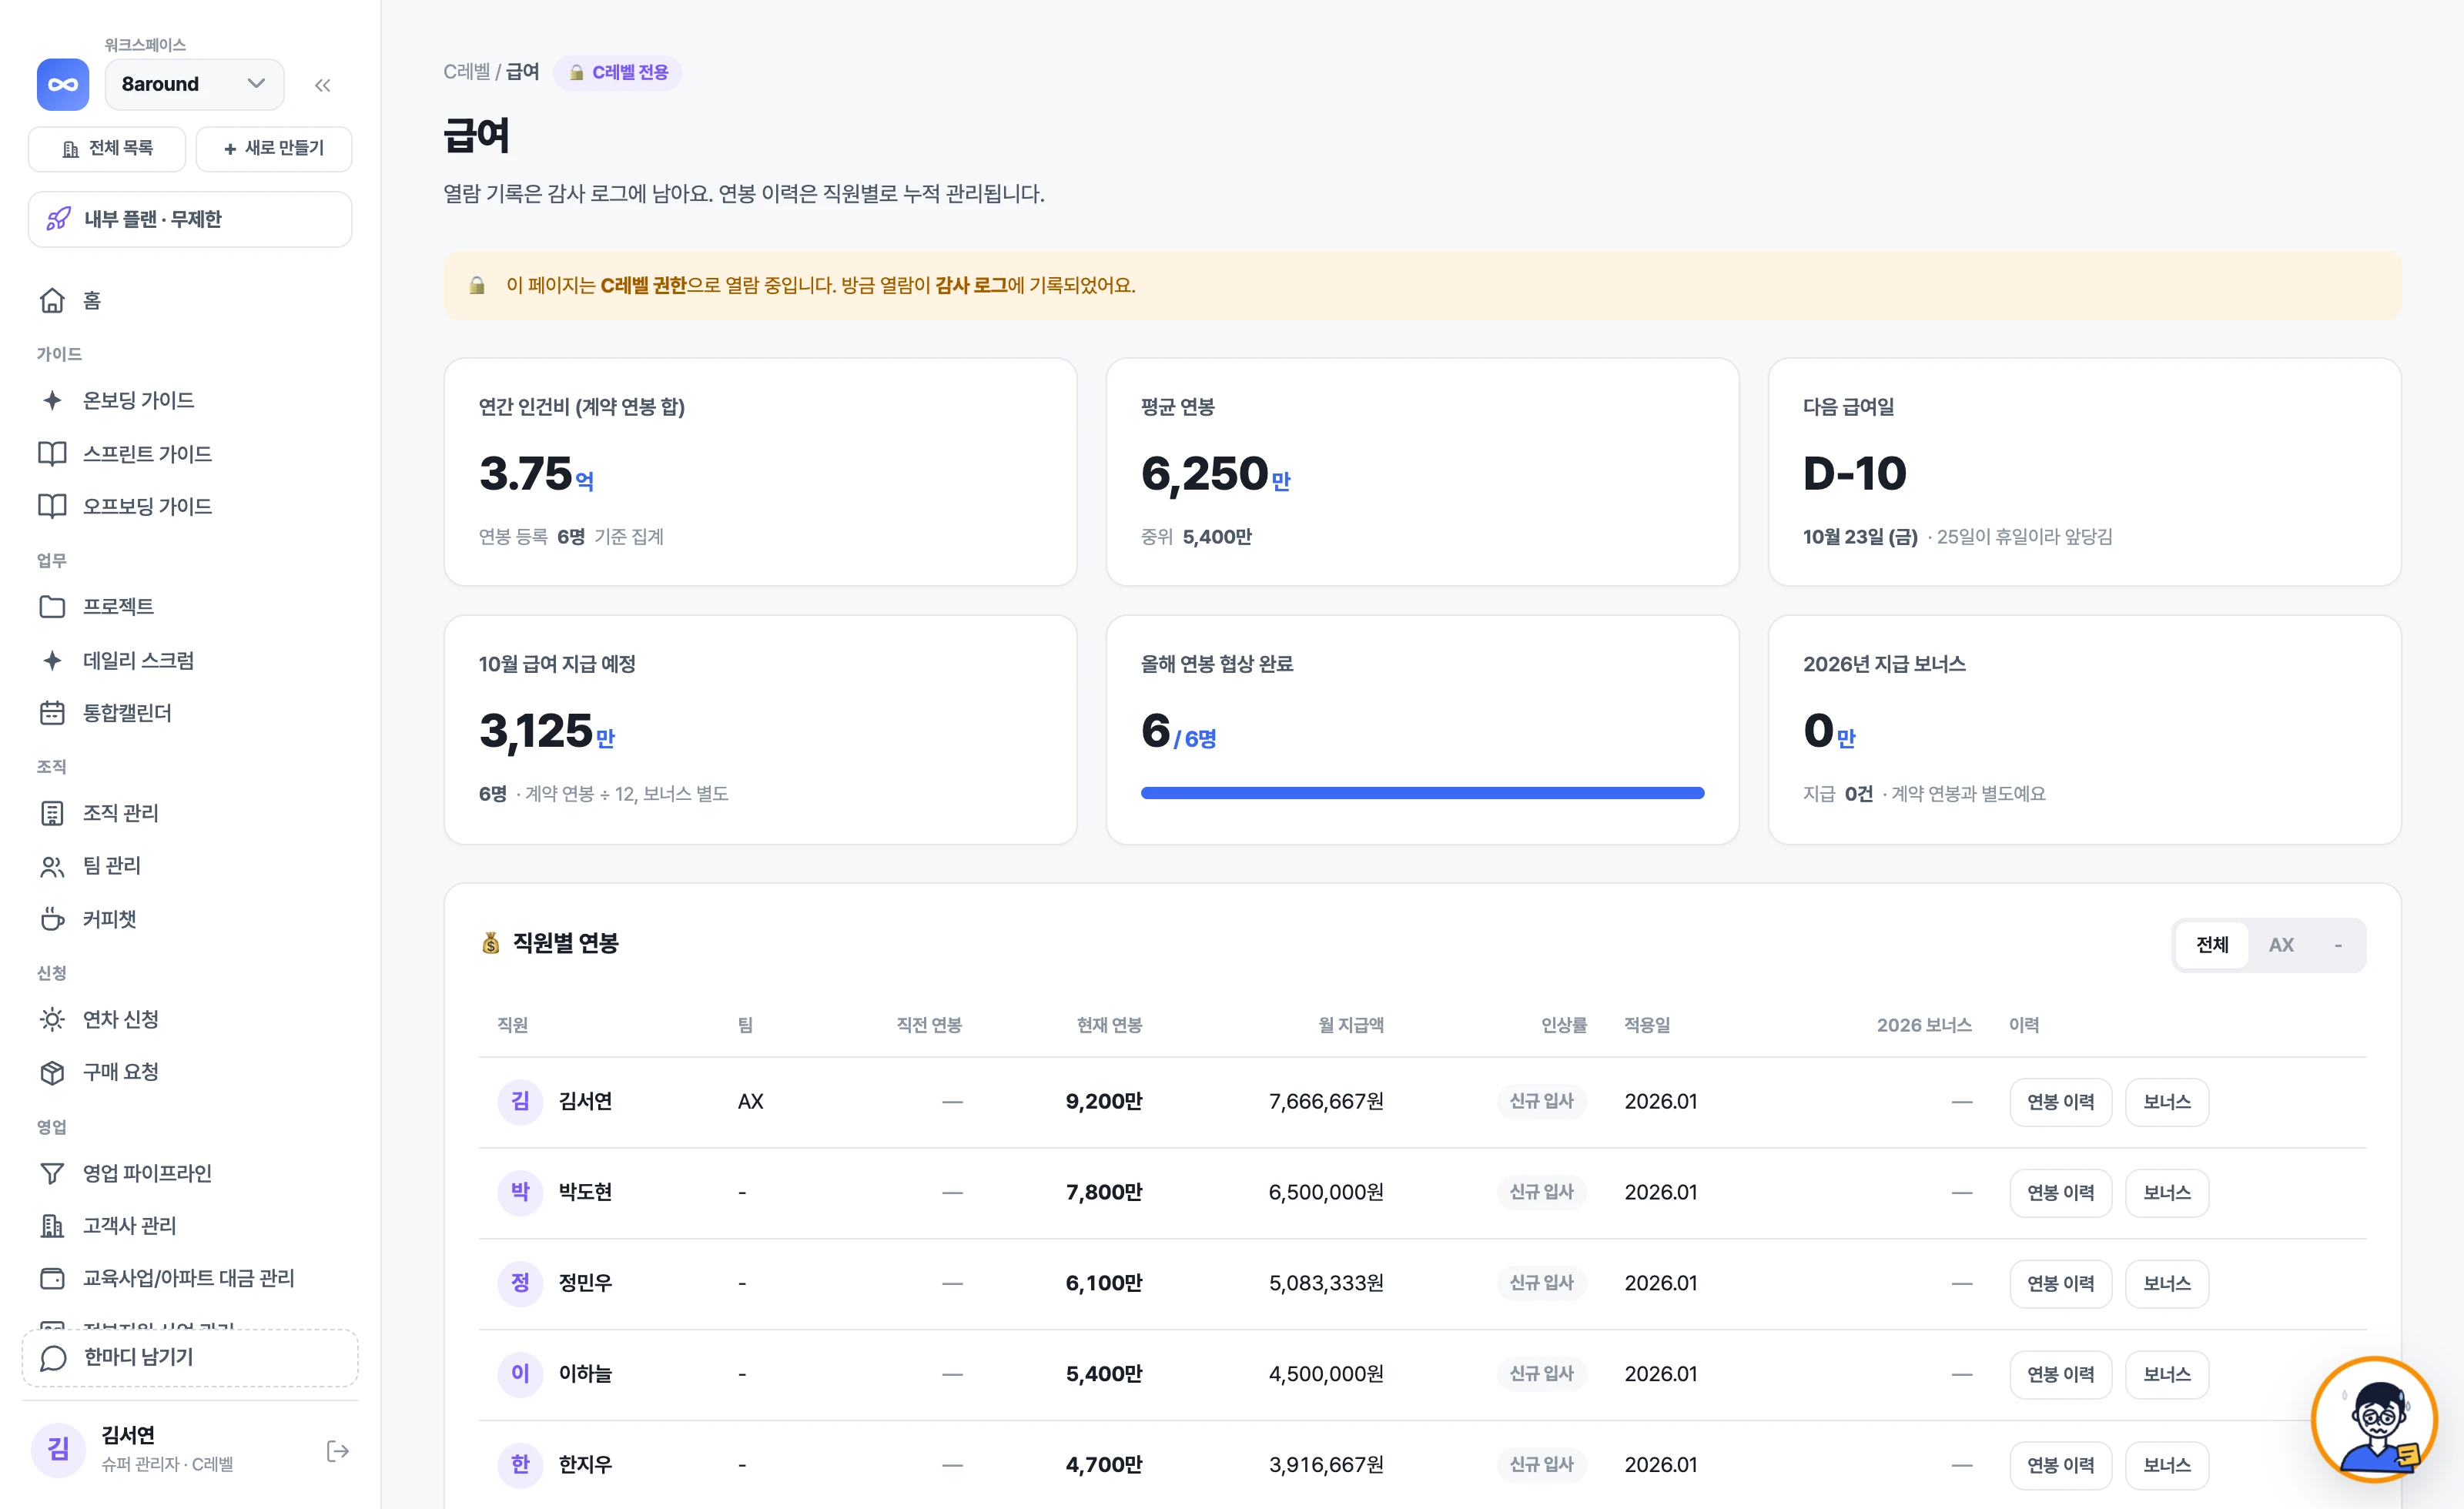Go to 홈 via house icon
Viewport: 2464px width, 1509px height.
pos(190,300)
